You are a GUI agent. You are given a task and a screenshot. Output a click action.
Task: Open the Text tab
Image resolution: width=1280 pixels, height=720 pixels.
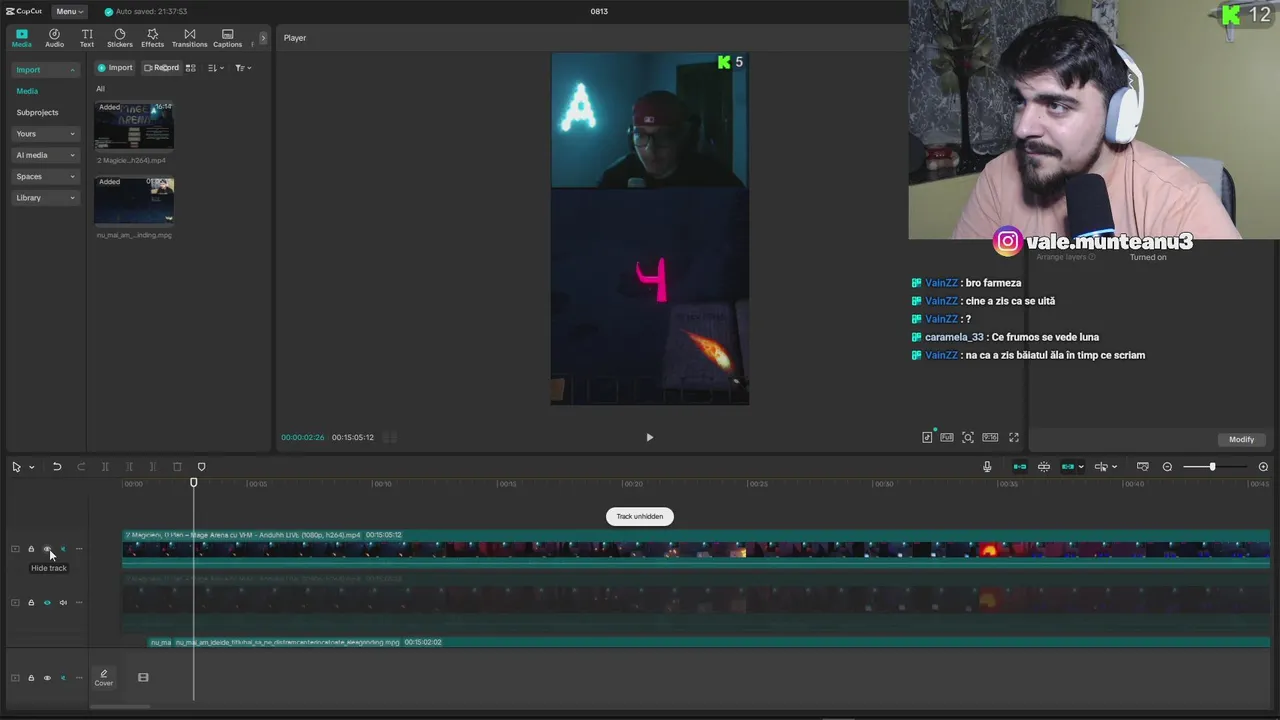tap(87, 38)
